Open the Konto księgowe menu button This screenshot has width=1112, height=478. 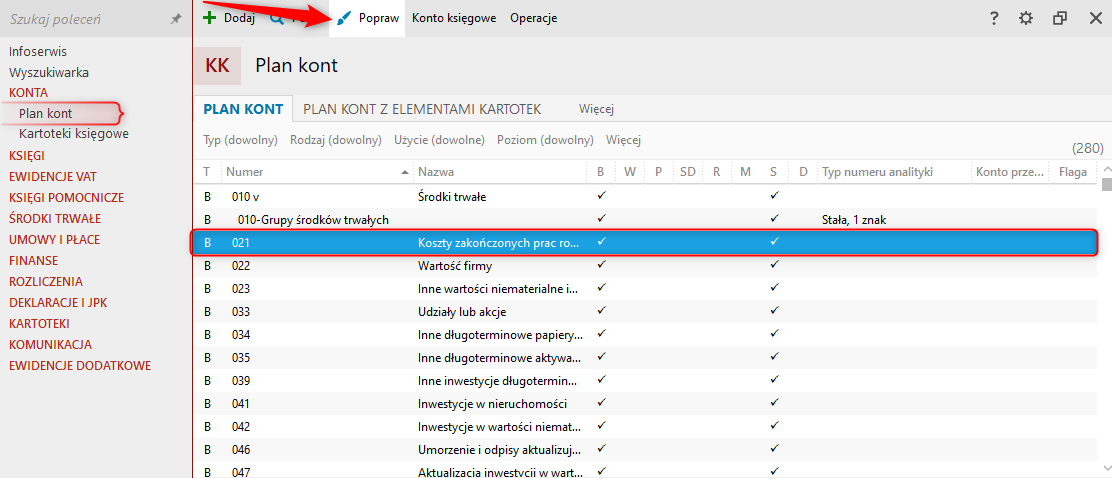pyautogui.click(x=454, y=18)
